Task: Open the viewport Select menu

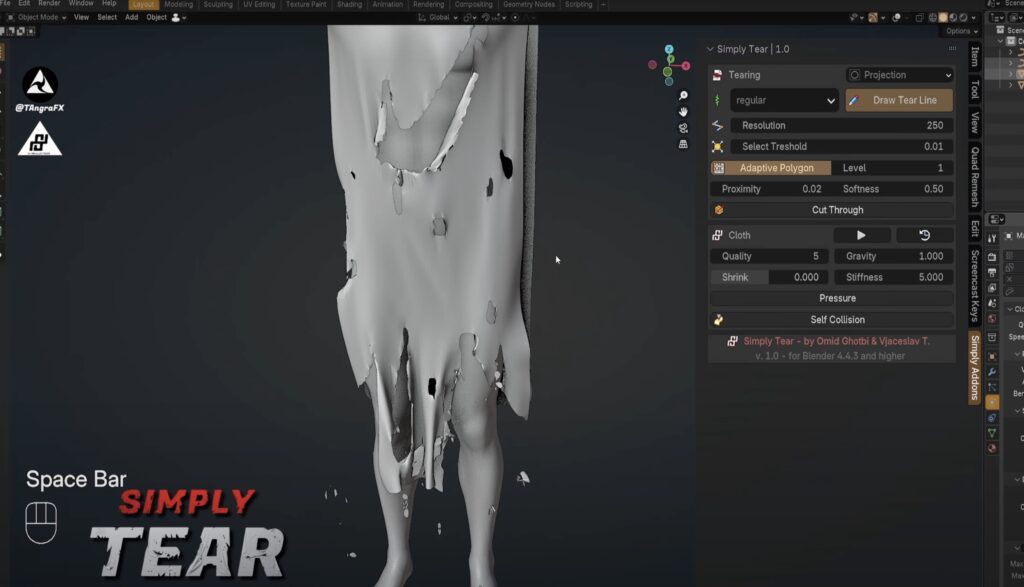Action: pos(107,18)
